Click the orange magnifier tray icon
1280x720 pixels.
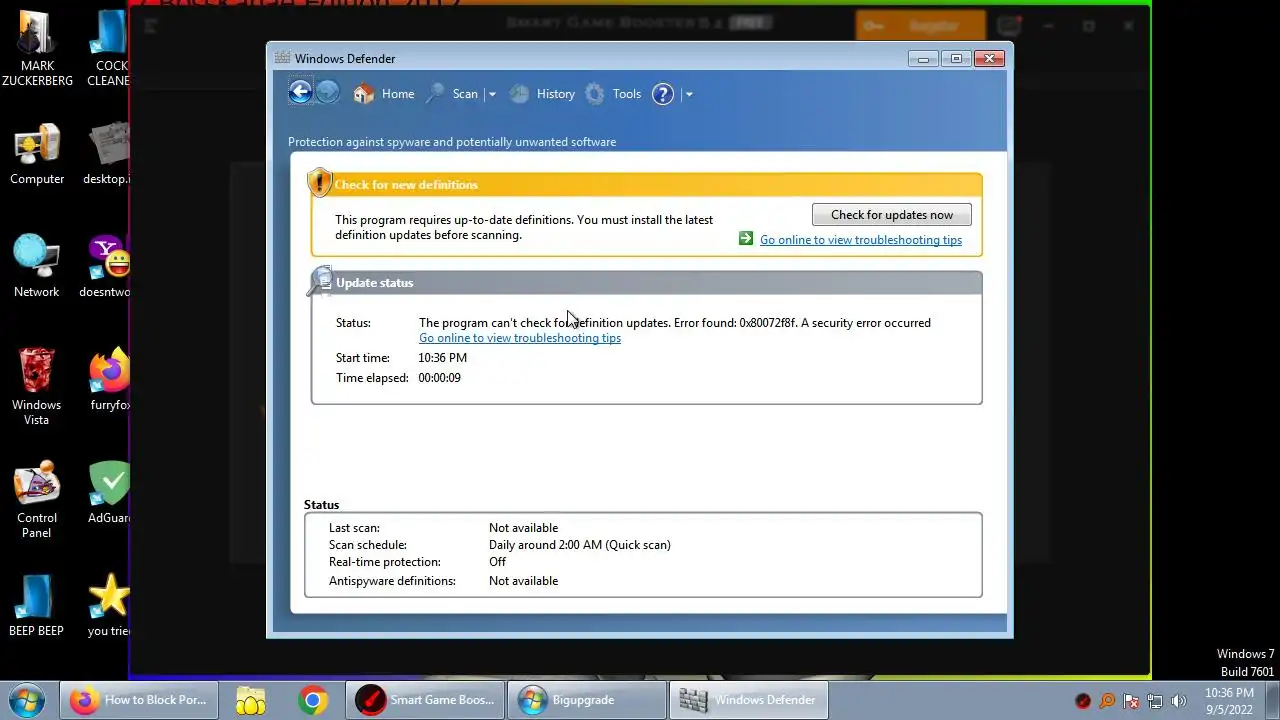pos(1107,701)
